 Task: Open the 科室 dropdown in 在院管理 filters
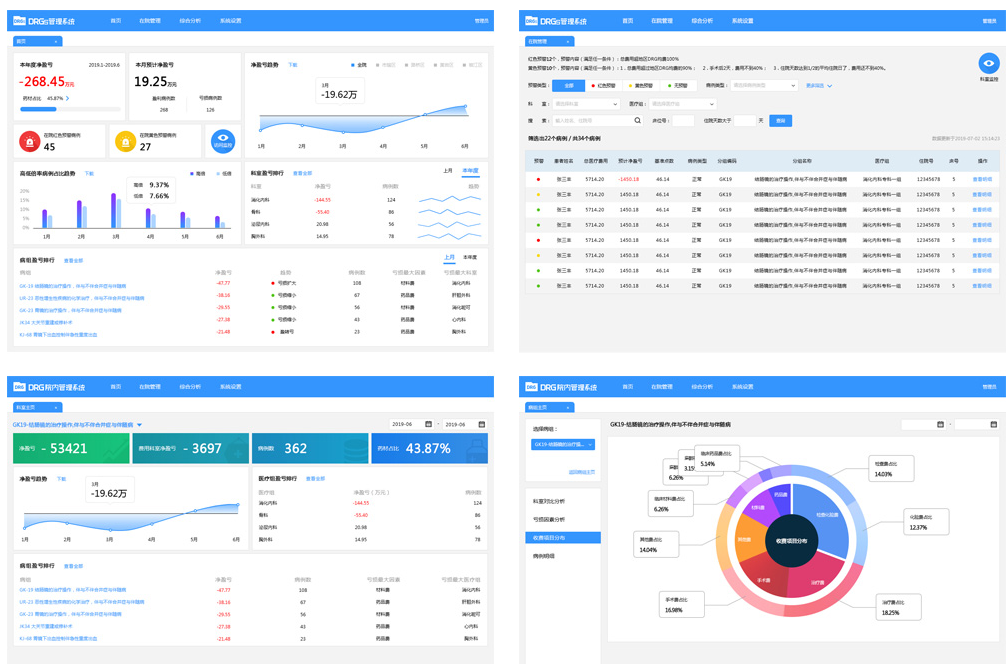pyautogui.click(x=586, y=104)
